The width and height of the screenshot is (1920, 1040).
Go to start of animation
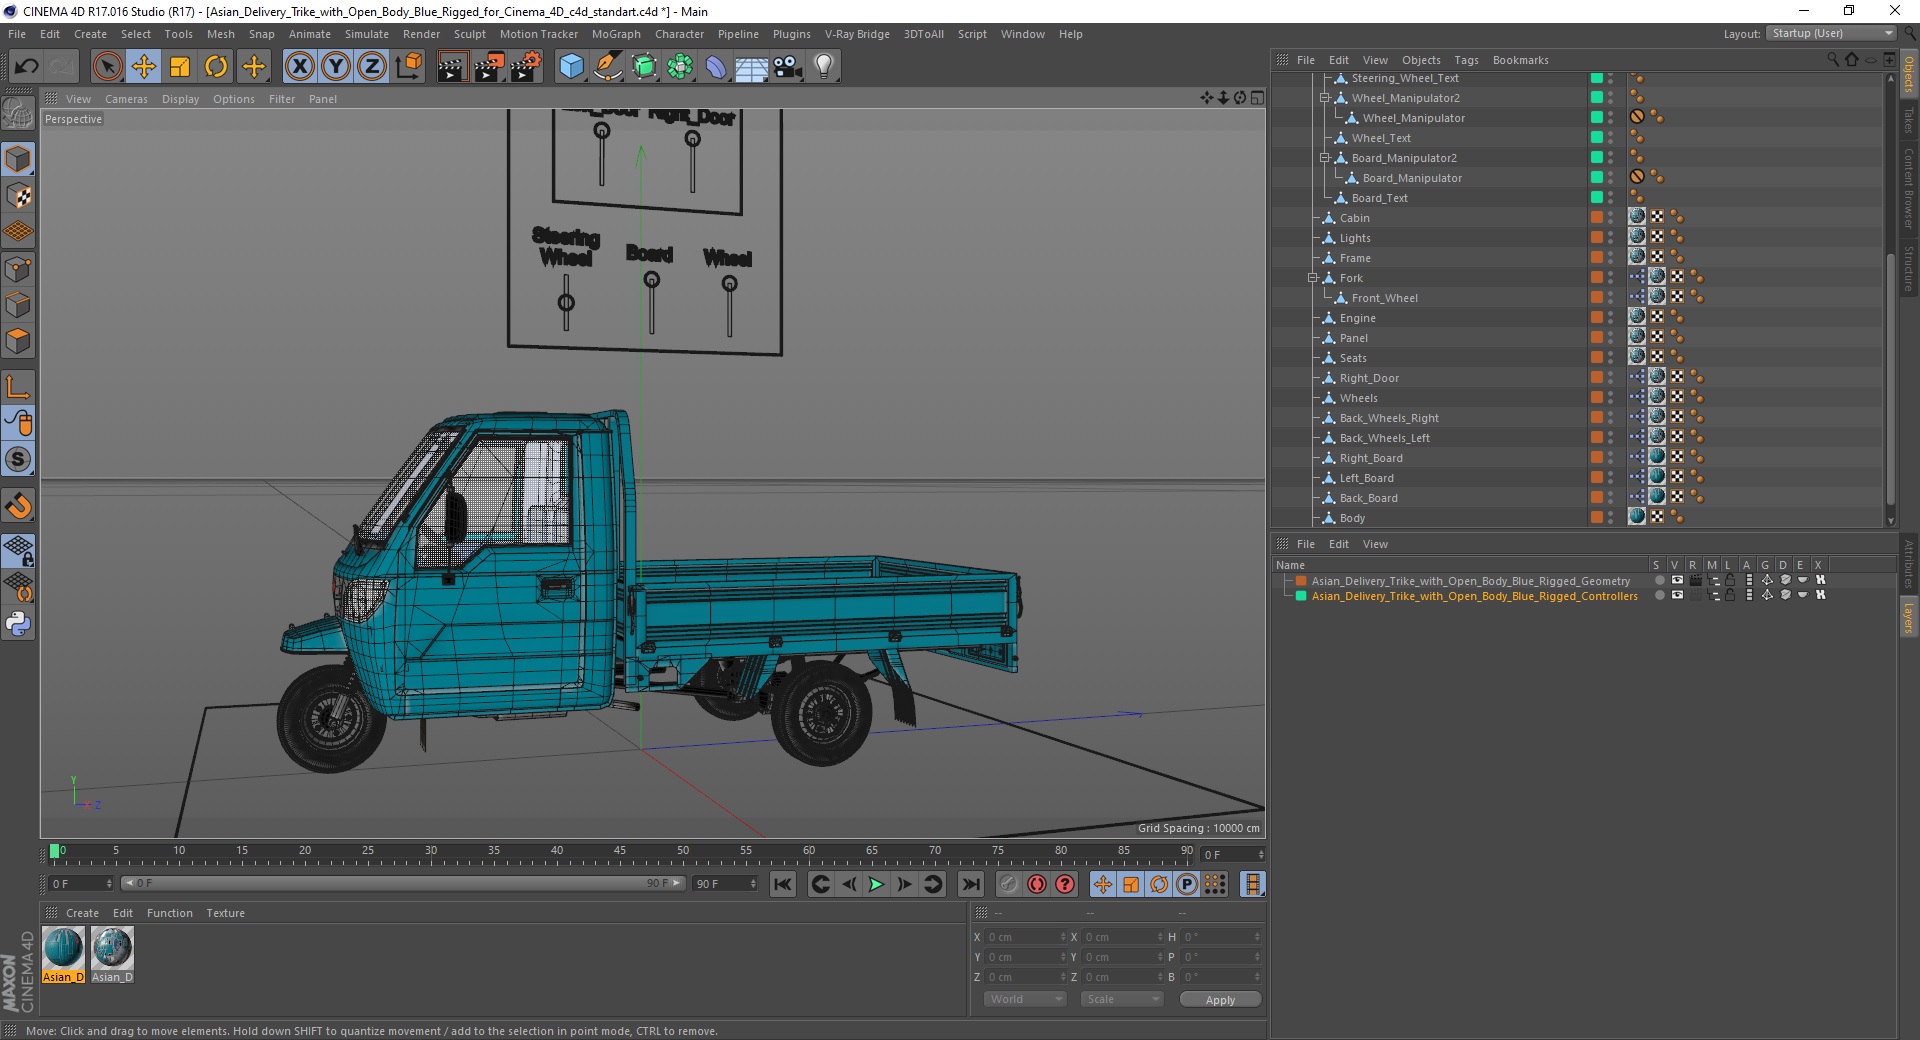click(783, 884)
